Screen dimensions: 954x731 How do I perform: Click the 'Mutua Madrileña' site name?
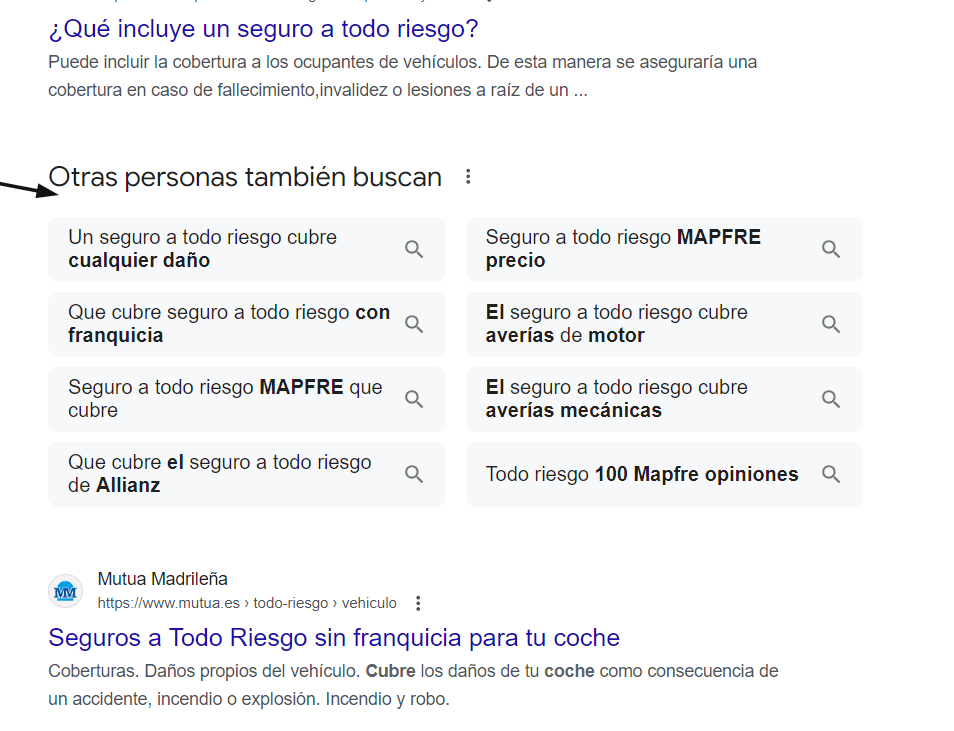tap(162, 579)
